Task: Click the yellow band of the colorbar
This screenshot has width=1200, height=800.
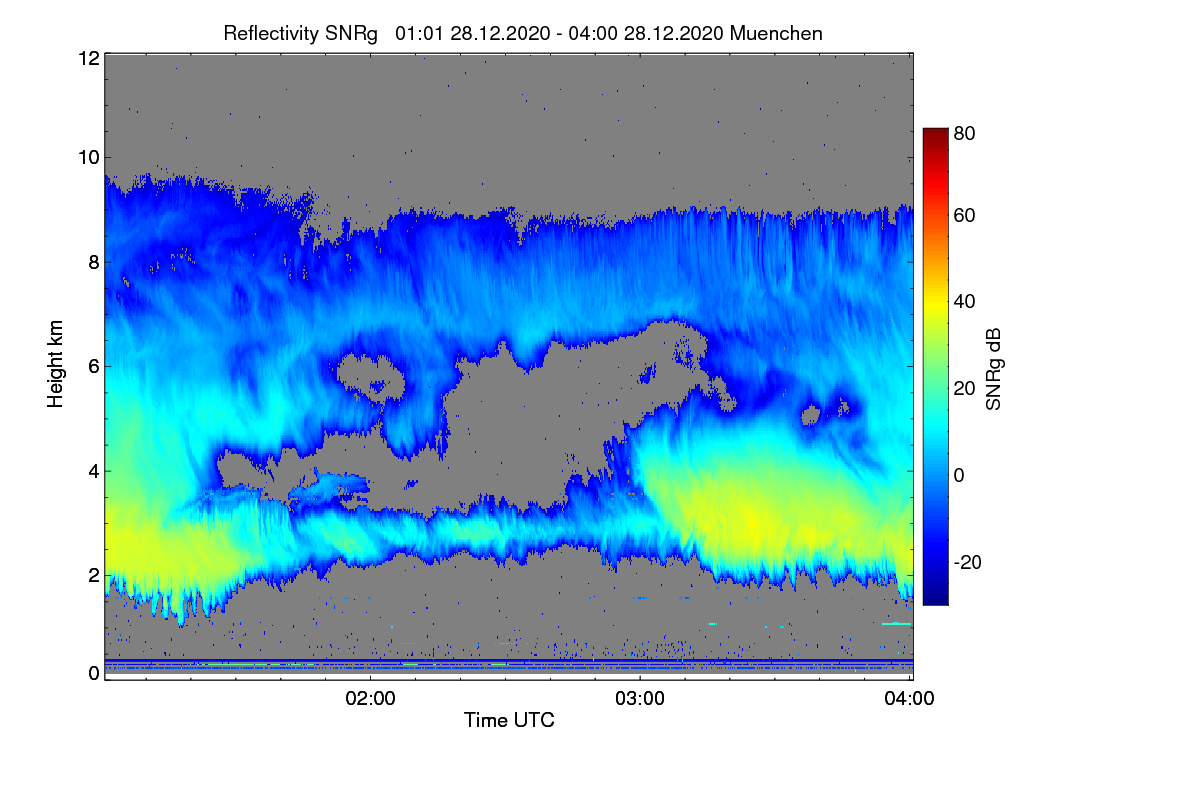Action: click(x=934, y=305)
